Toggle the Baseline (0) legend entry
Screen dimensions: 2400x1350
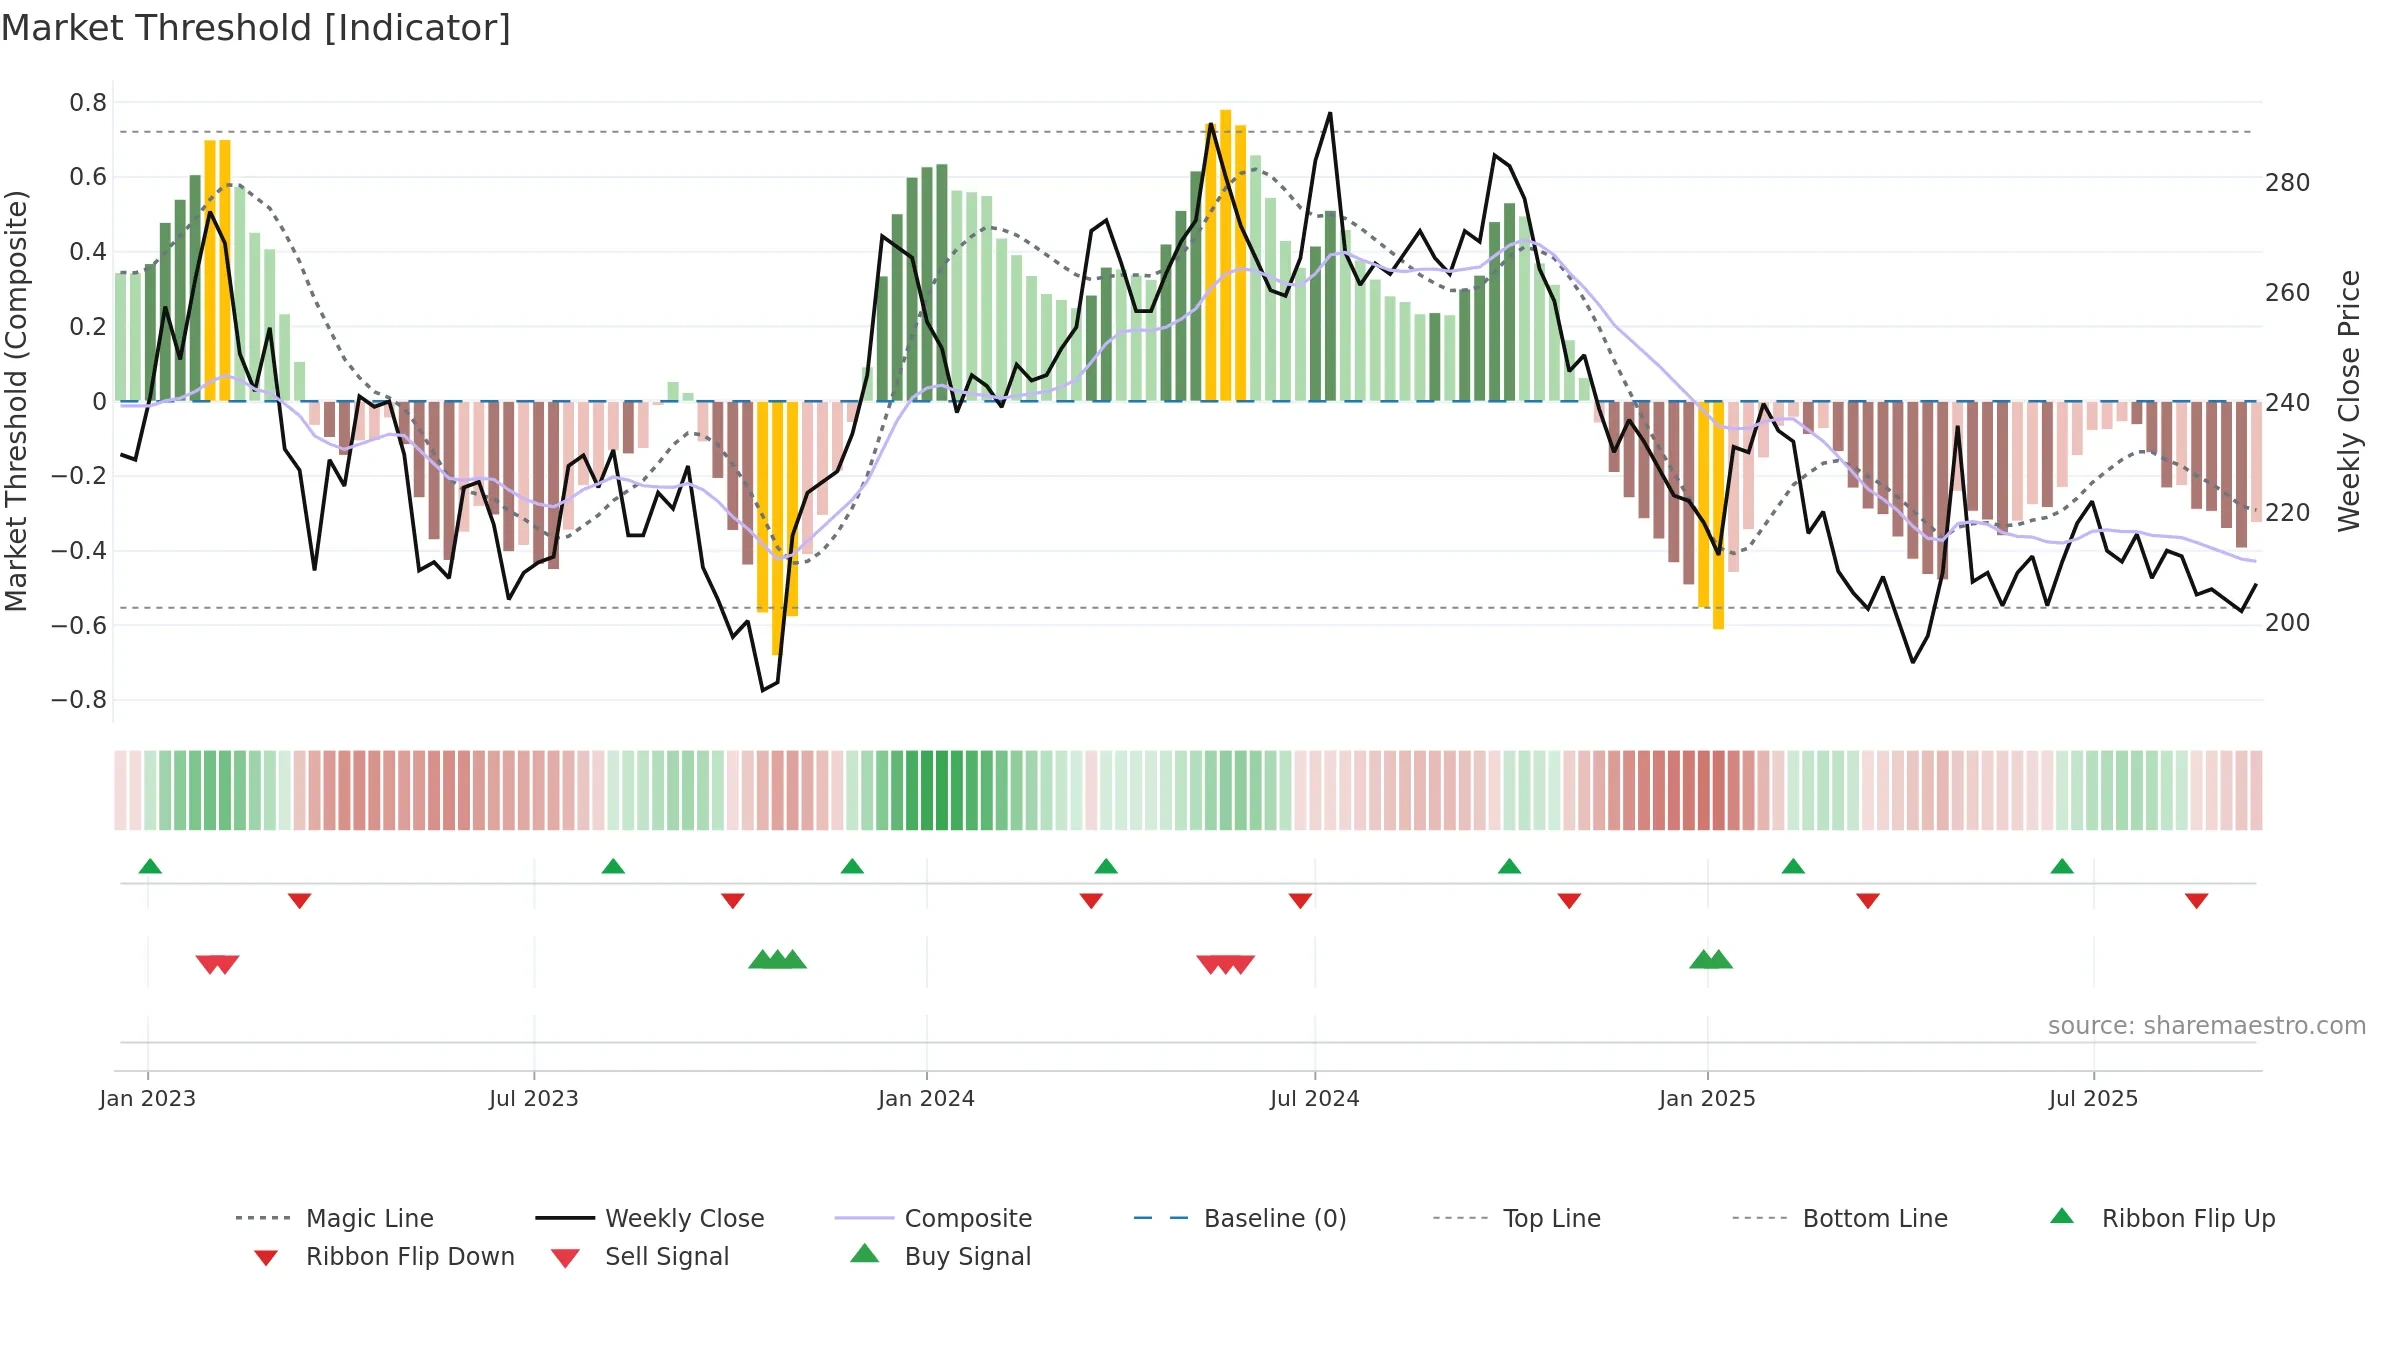pyautogui.click(x=1240, y=1218)
